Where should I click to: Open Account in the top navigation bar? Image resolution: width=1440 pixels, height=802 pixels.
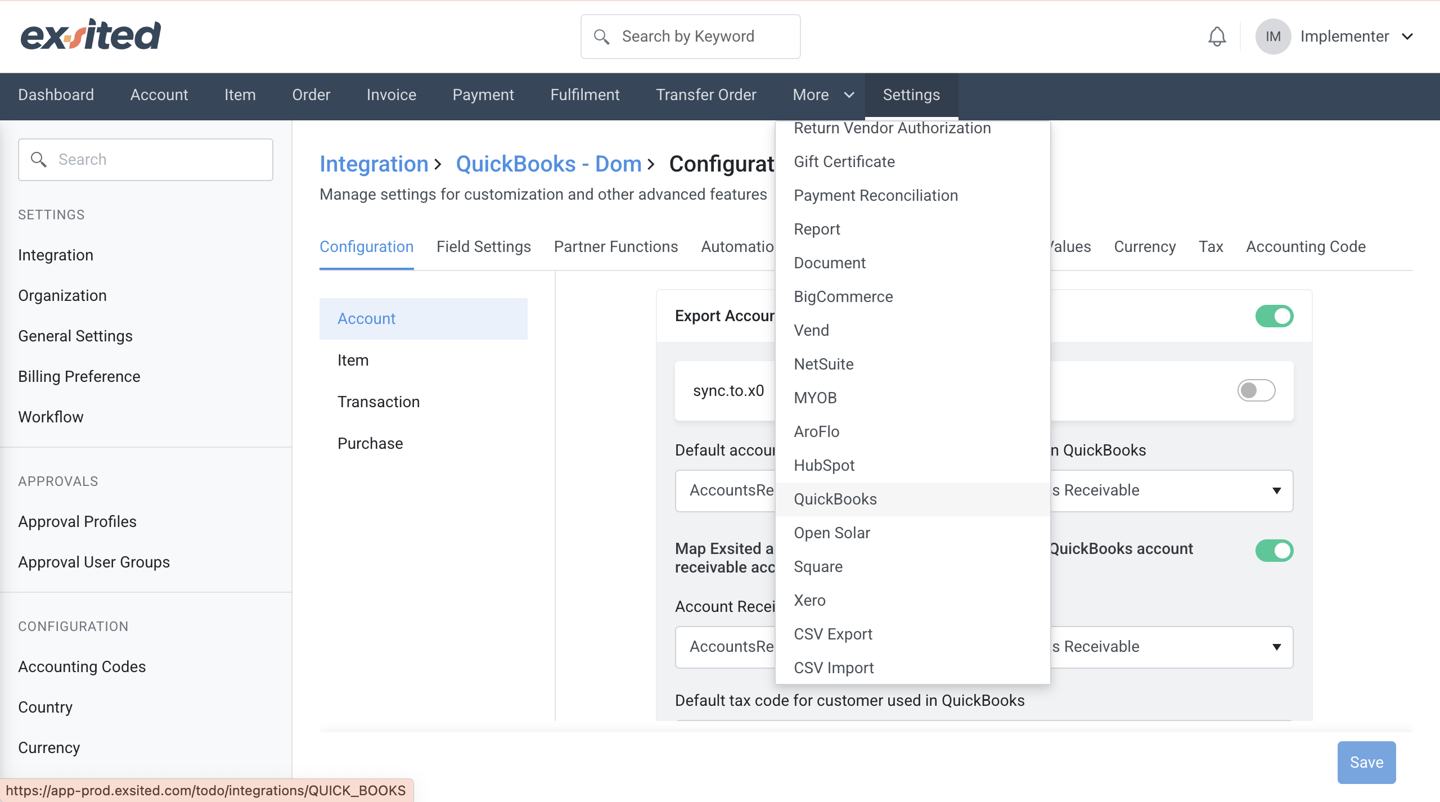click(x=159, y=95)
